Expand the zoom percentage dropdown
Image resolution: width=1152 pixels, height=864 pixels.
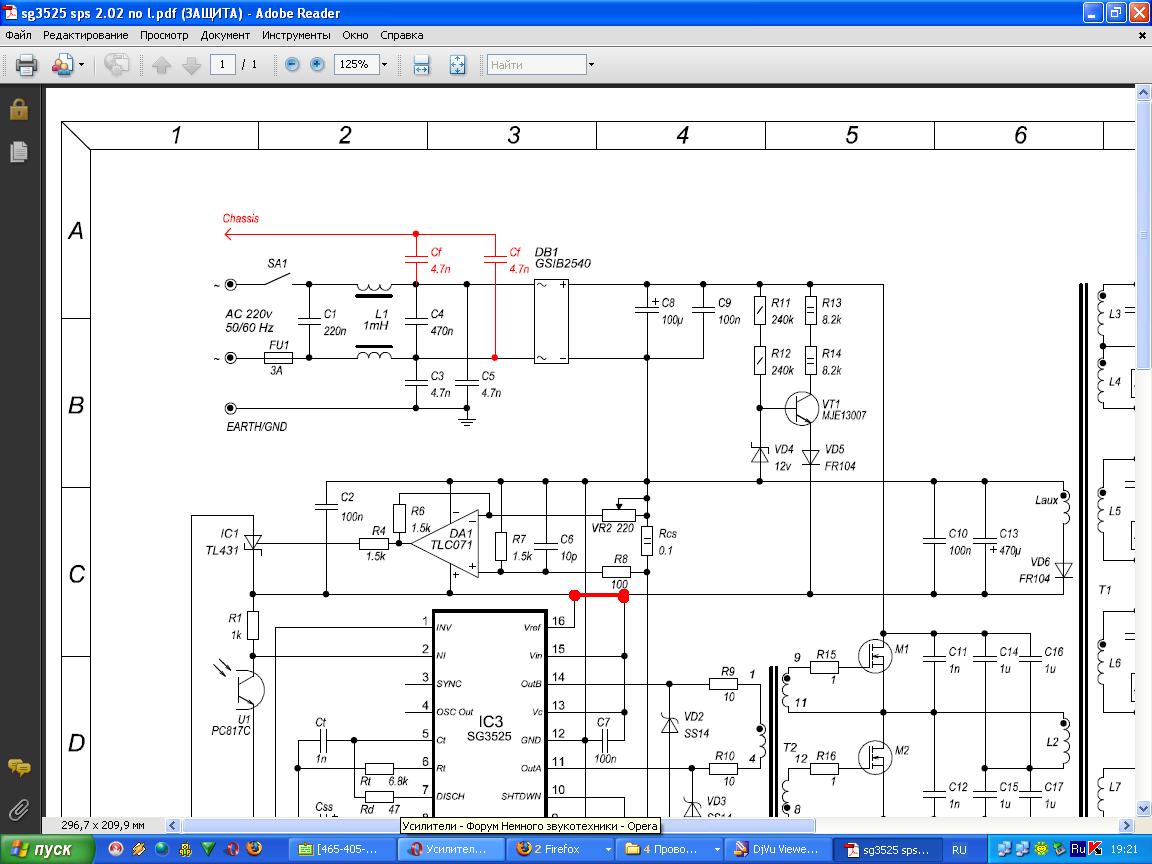(x=384, y=65)
